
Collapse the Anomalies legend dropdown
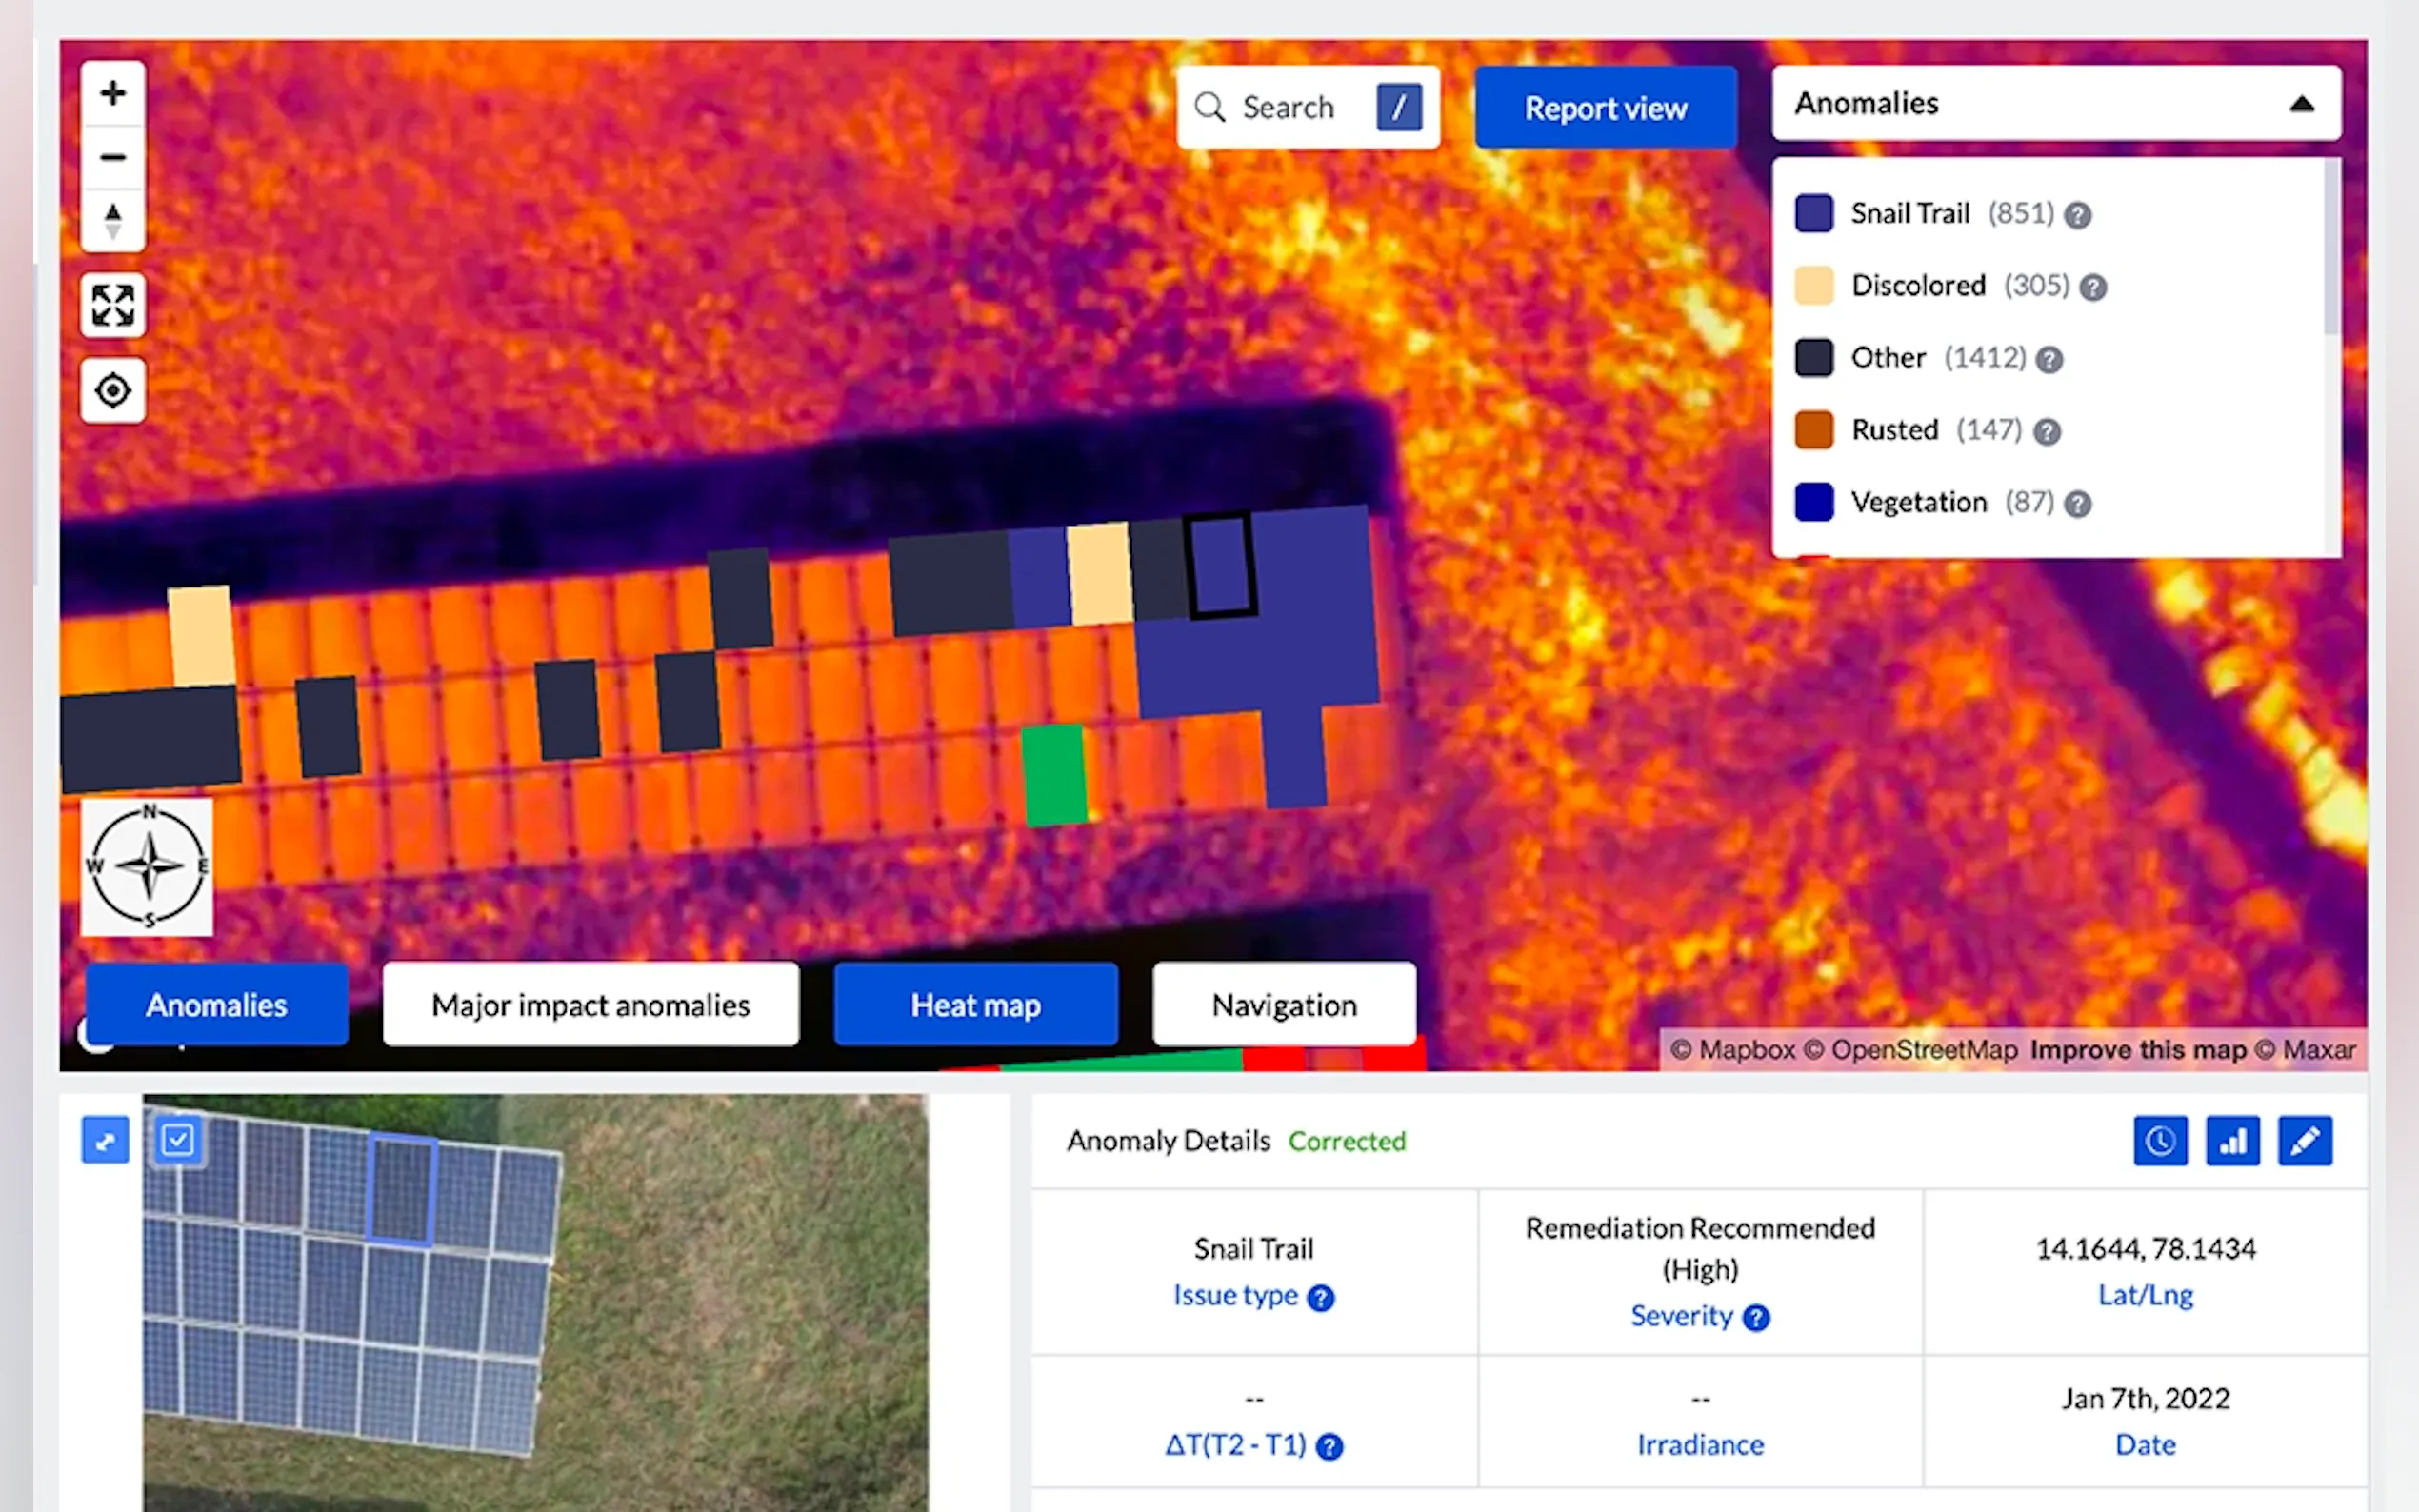[x=2301, y=104]
